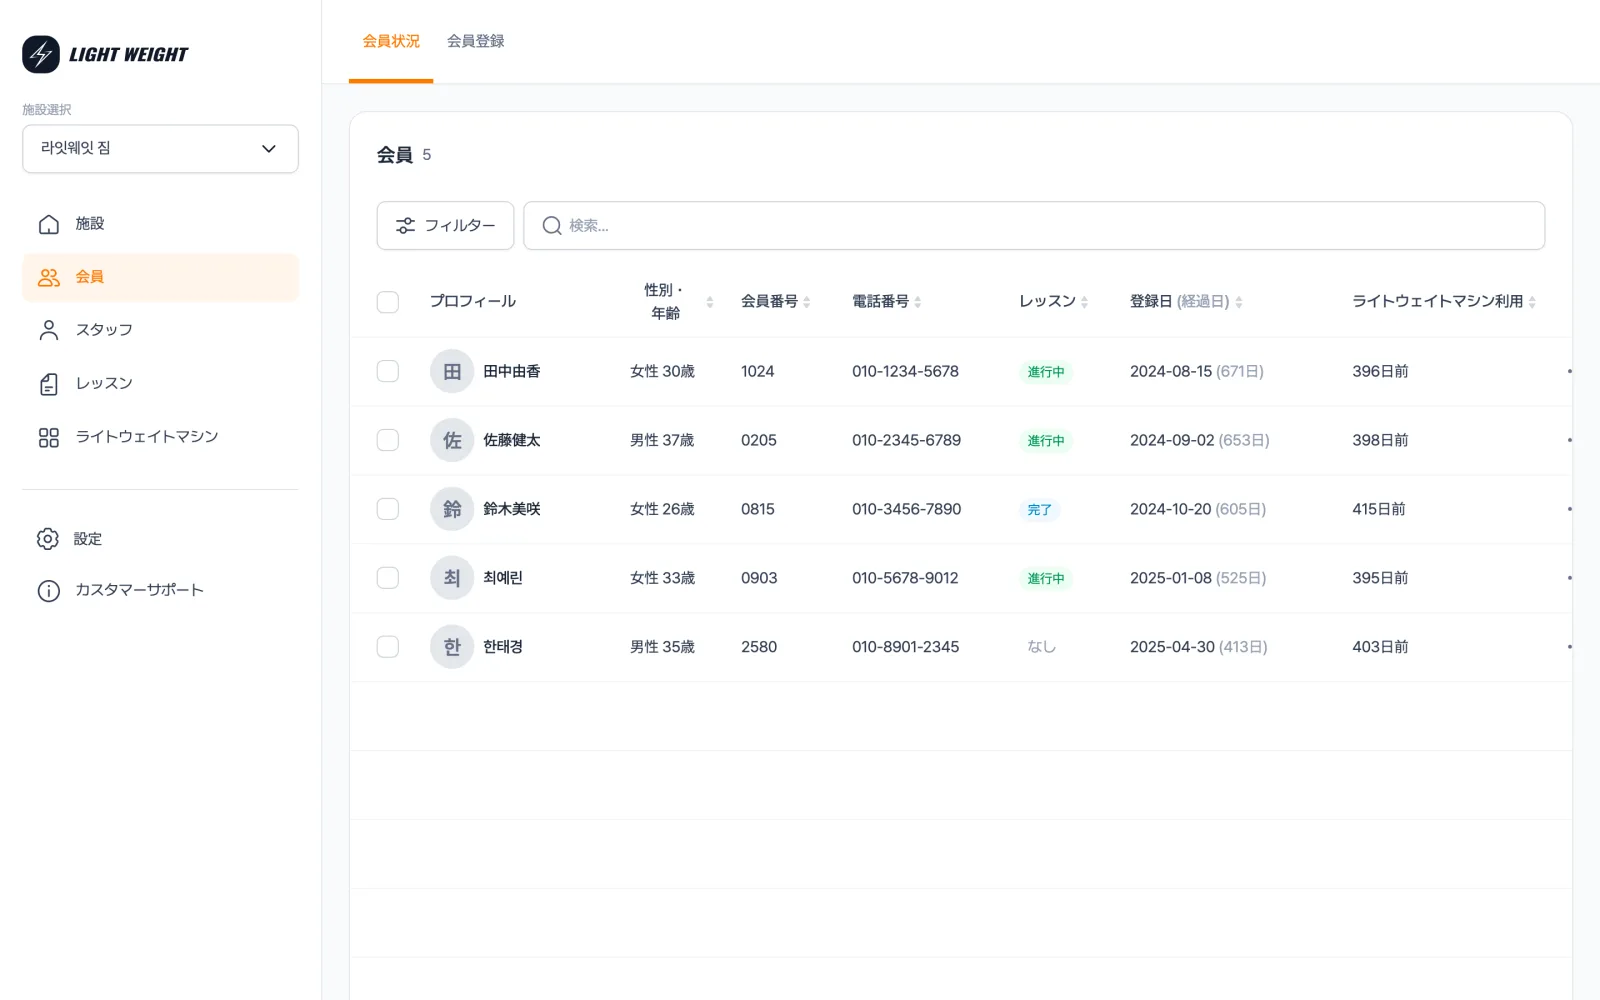Switch to the 会員状況 tab
The width and height of the screenshot is (1600, 1000).
click(x=391, y=42)
